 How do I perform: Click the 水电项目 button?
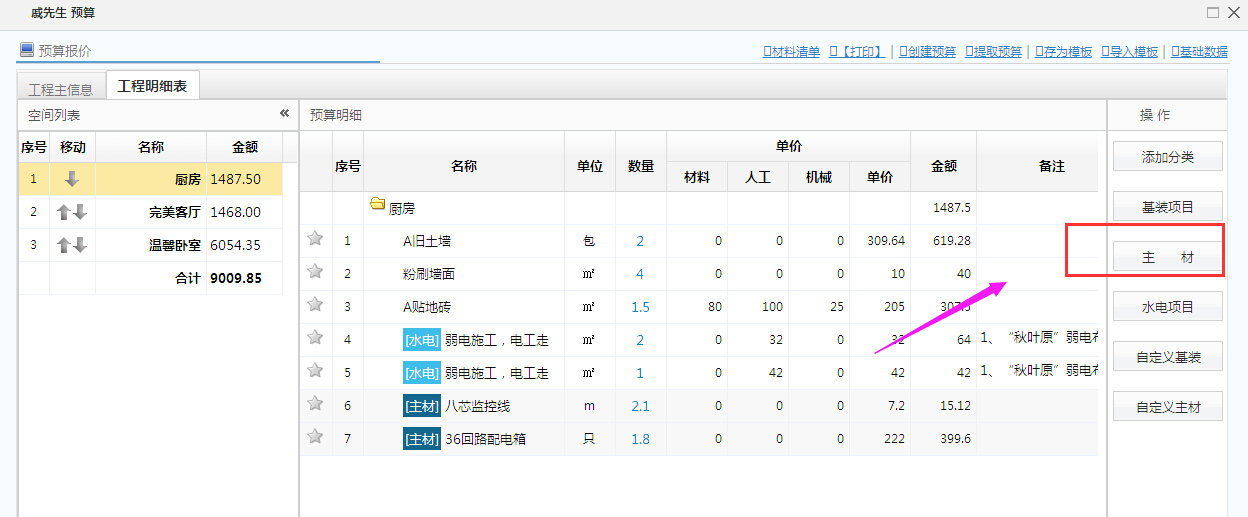pos(1167,307)
